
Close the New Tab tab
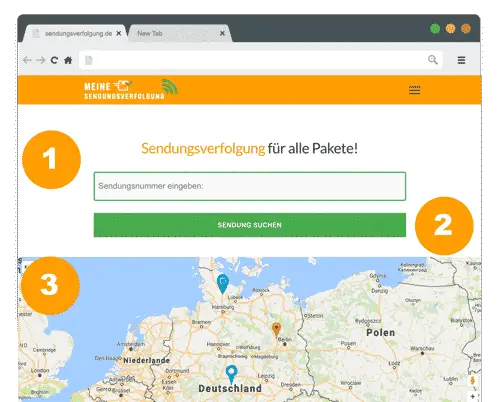[222, 33]
